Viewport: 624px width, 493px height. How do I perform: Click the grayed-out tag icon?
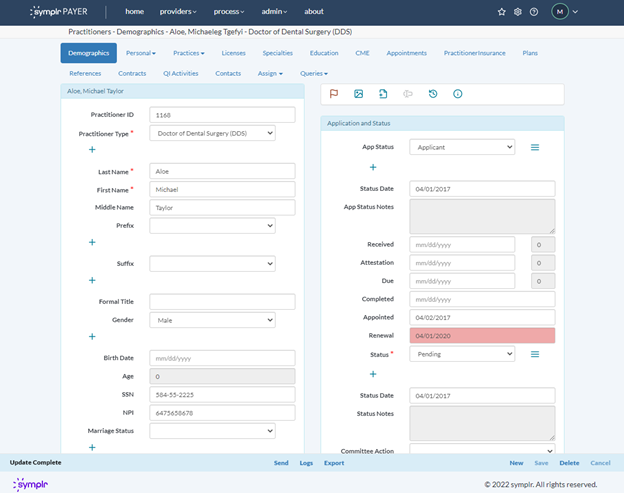click(408, 94)
